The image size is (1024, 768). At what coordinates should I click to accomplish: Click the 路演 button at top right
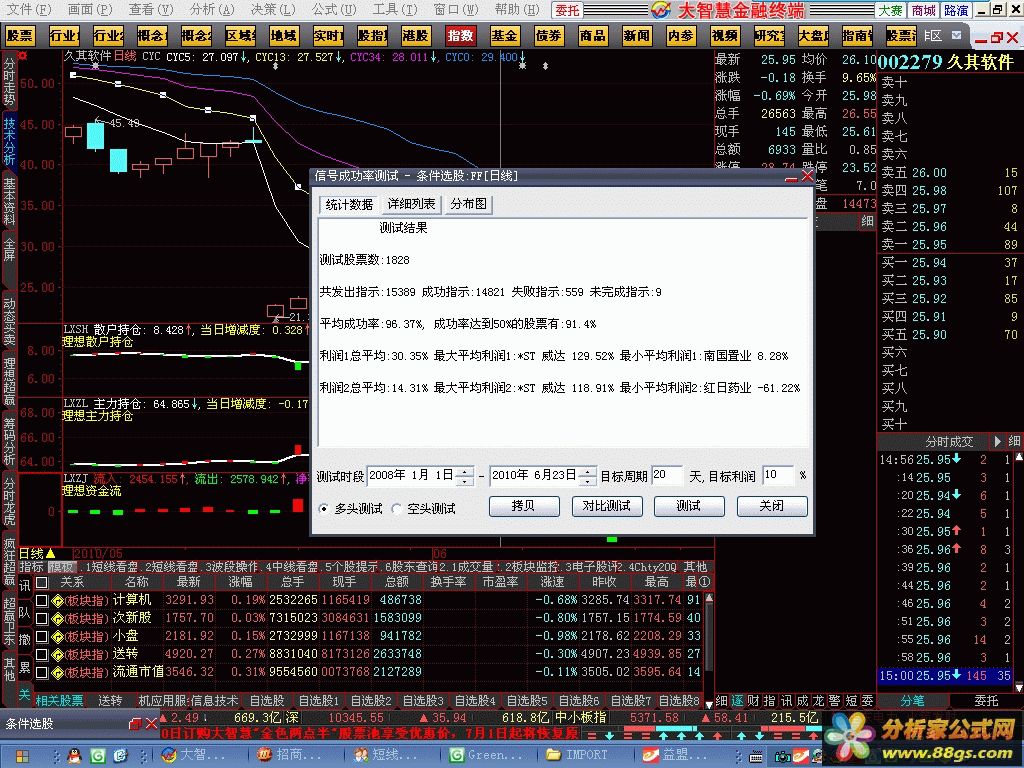point(956,10)
